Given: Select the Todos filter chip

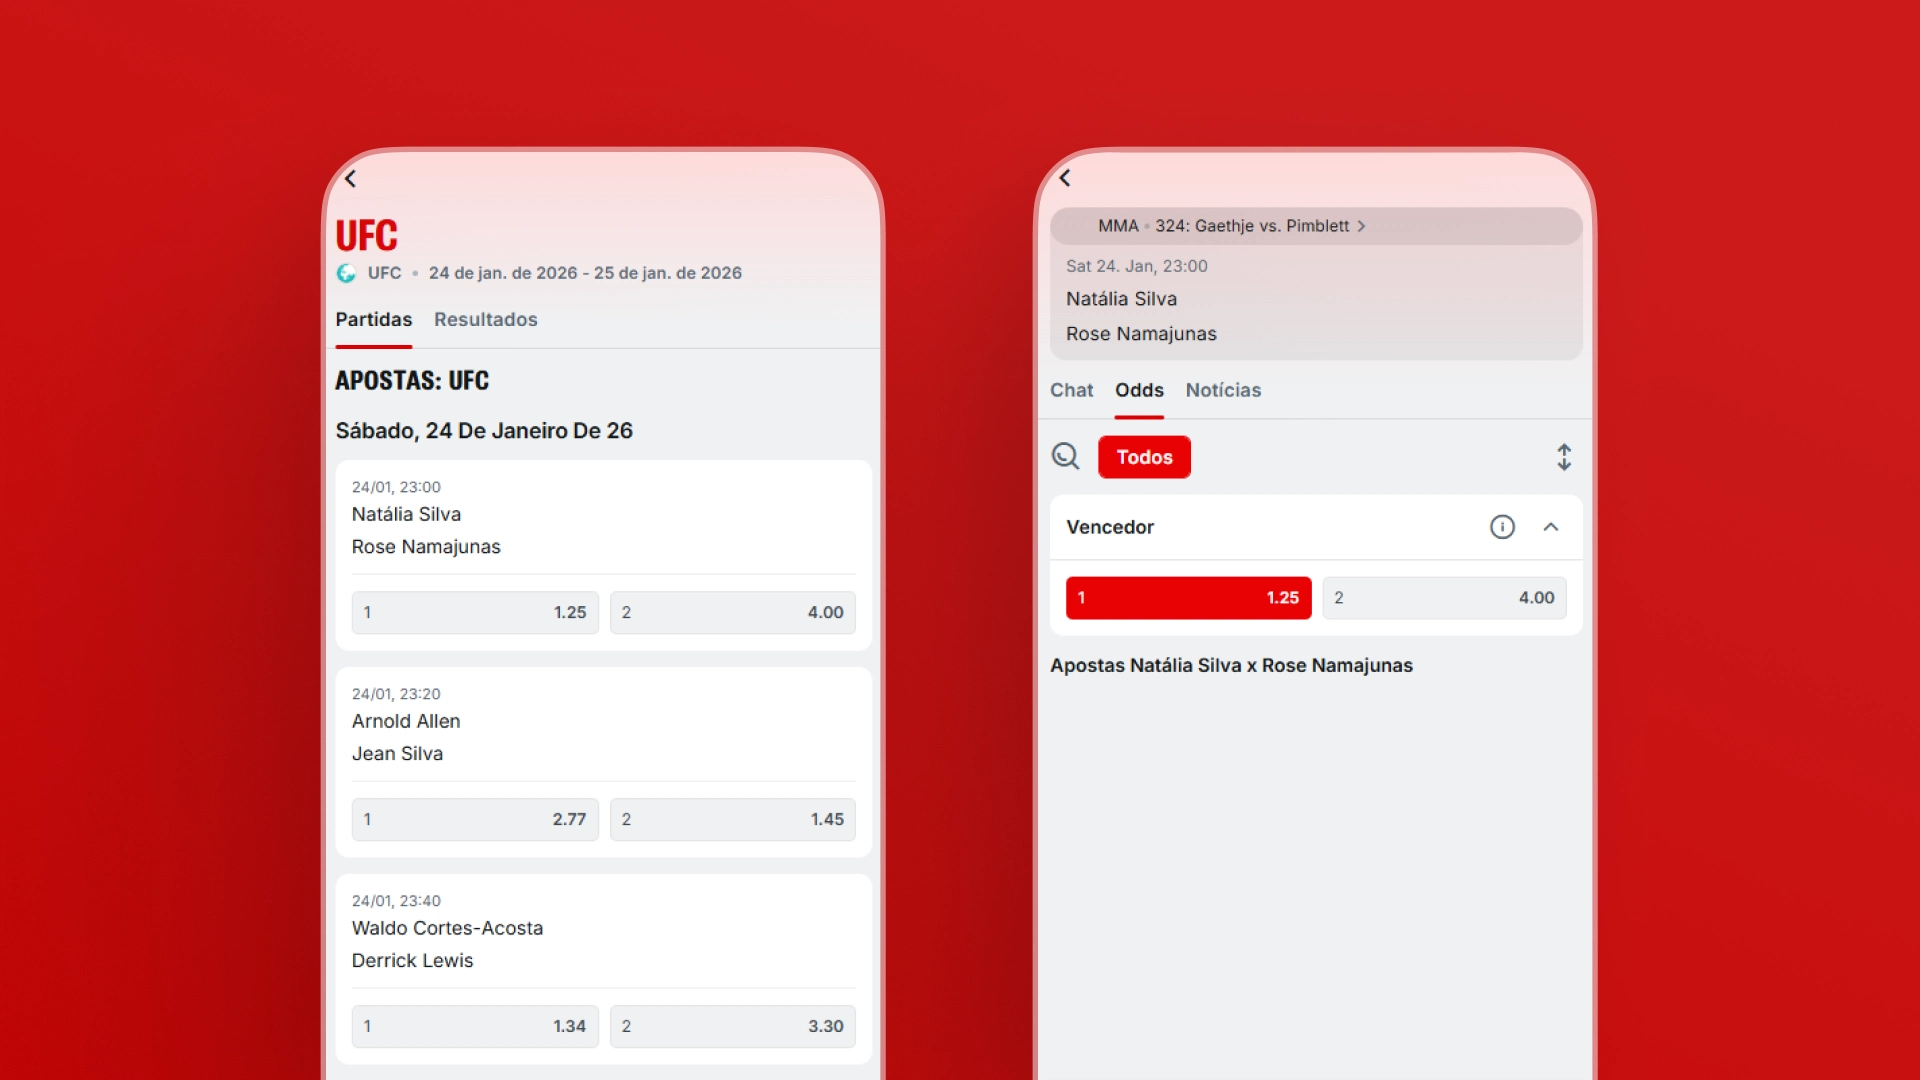Looking at the screenshot, I should (1144, 457).
